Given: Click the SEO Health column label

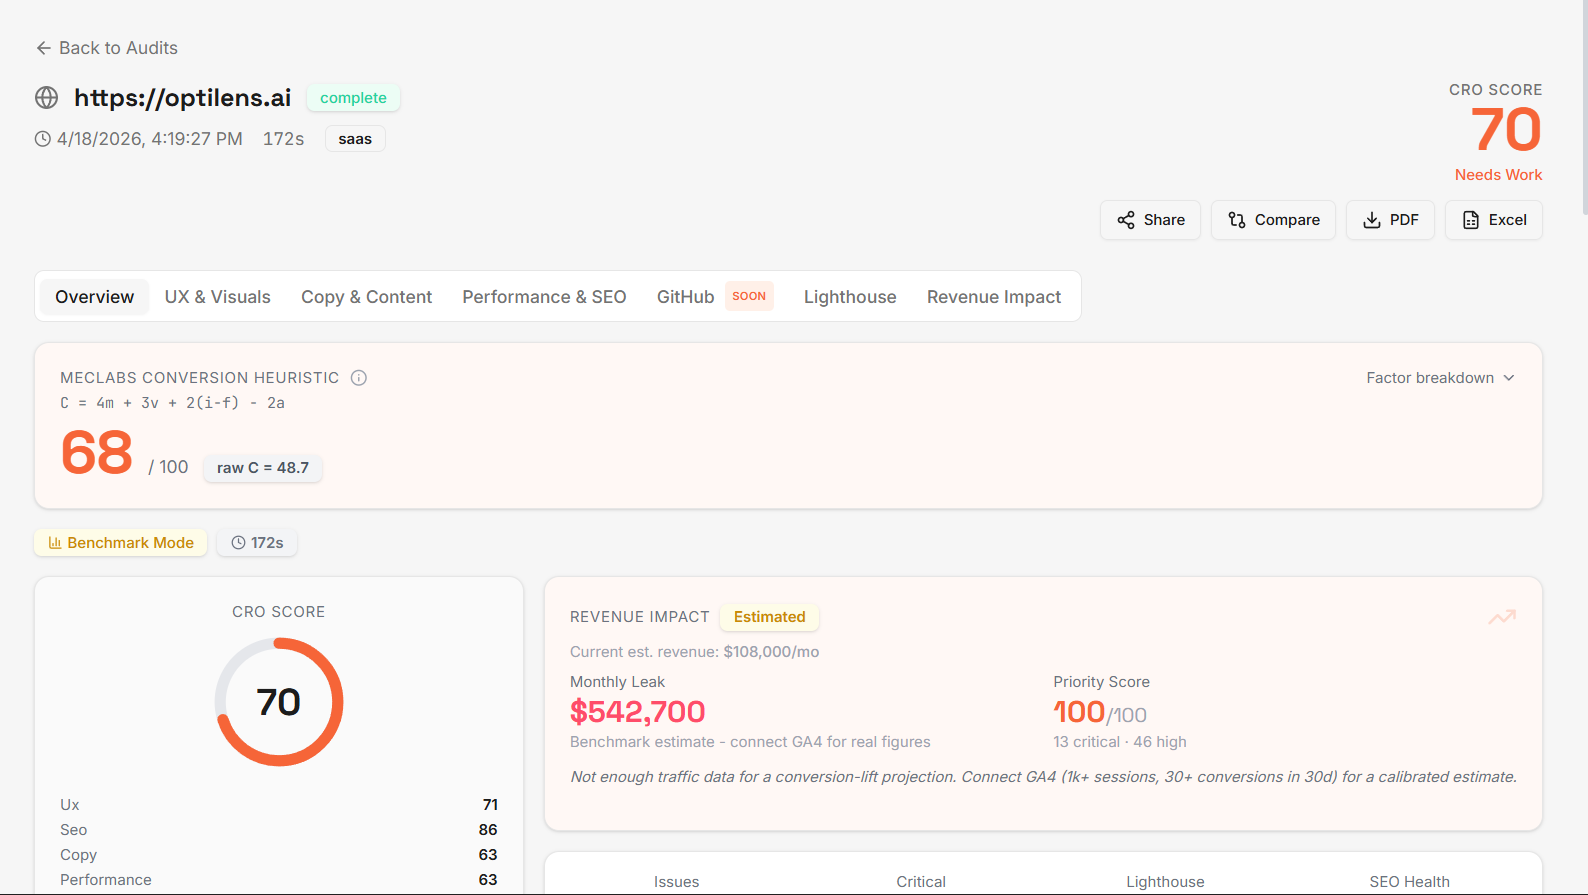Looking at the screenshot, I should click(1410, 882).
